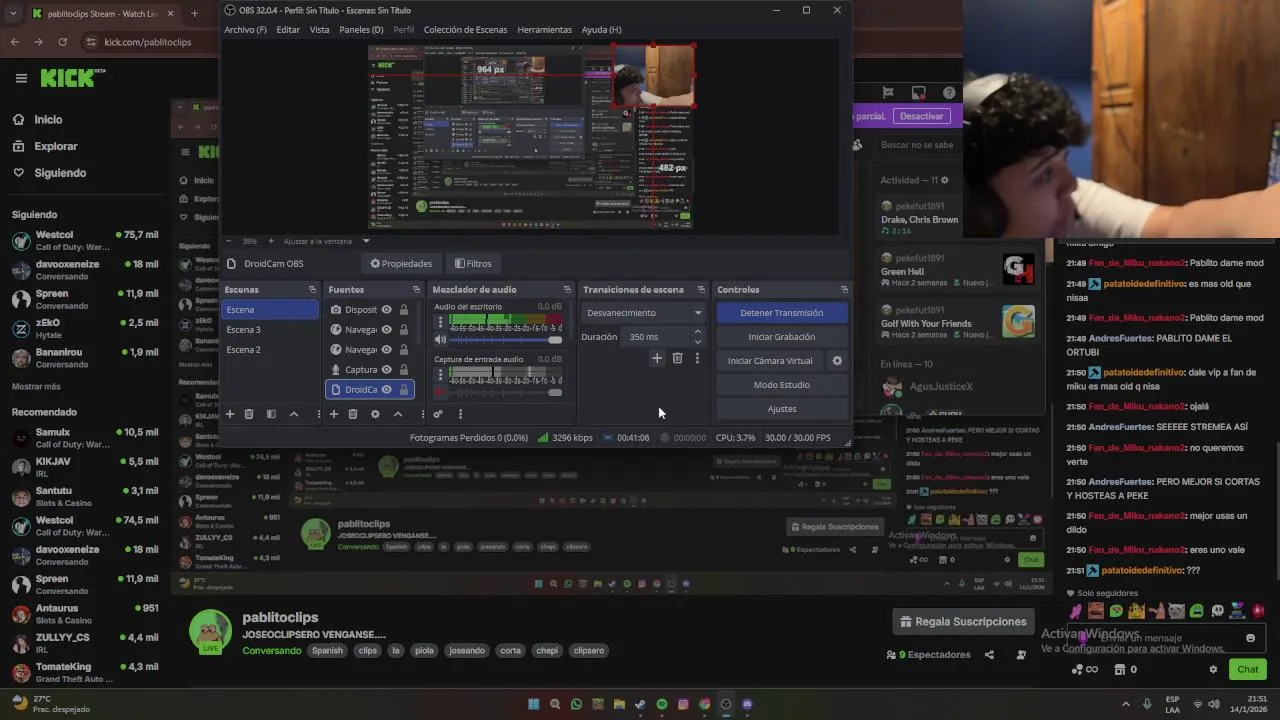This screenshot has height=720, width=1280.
Task: Open Desvanecimiento transition dropdown
Action: click(644, 313)
